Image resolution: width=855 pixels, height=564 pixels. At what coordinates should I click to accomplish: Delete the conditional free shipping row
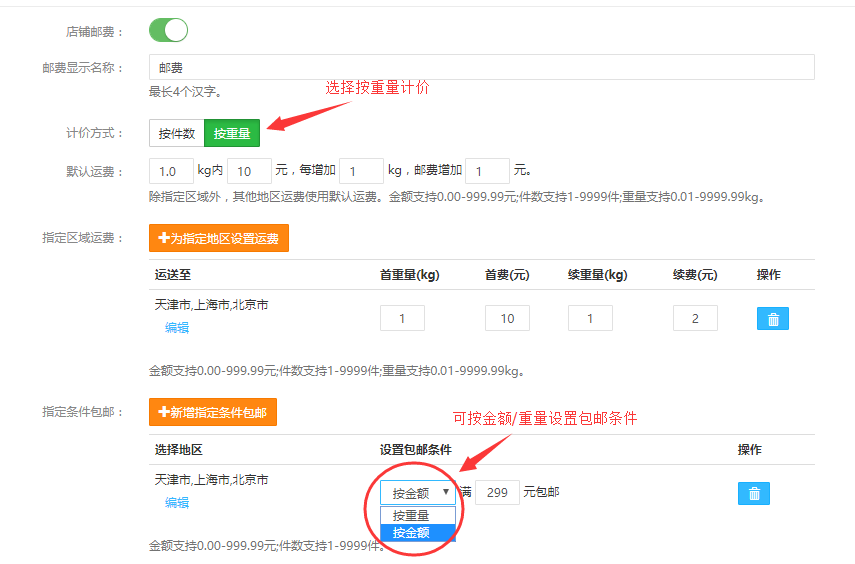tap(754, 493)
